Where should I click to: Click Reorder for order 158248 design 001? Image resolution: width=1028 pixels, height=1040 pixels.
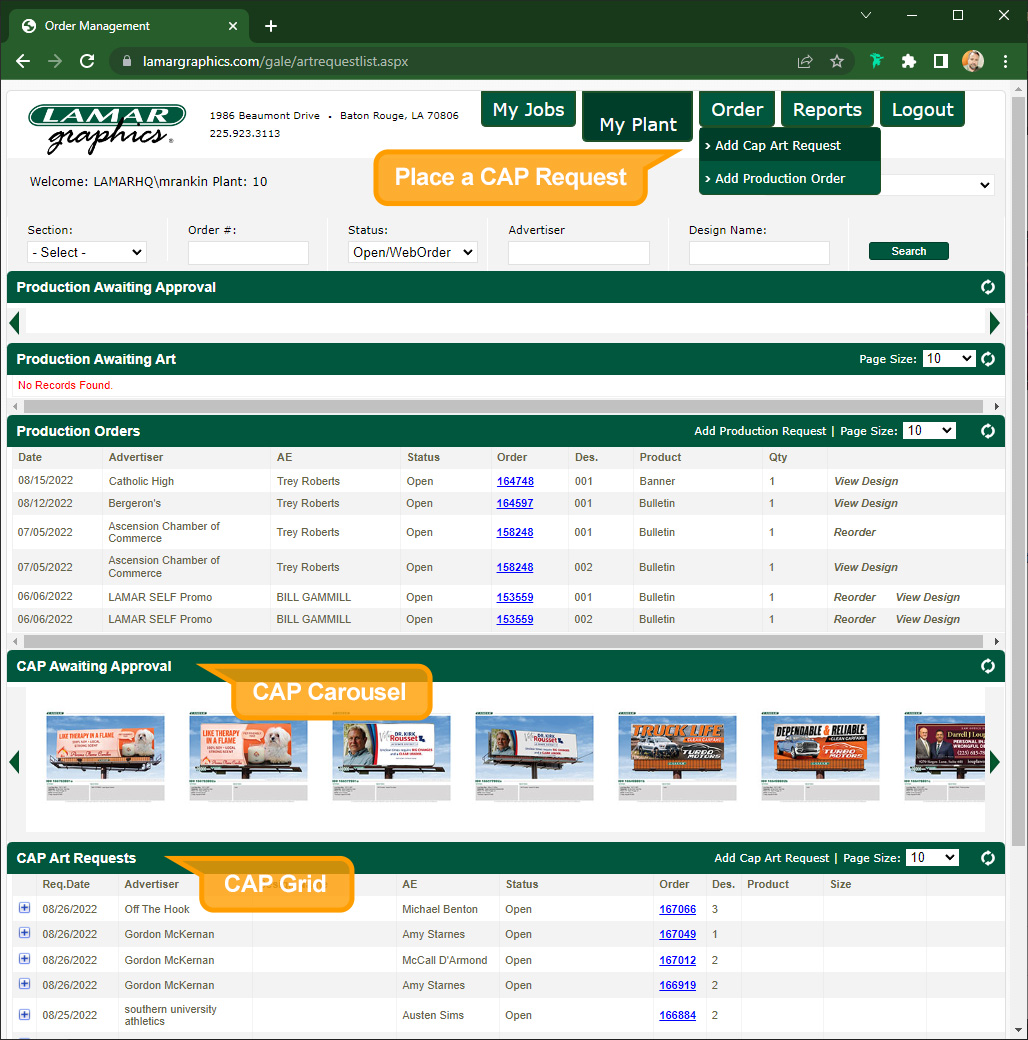(854, 533)
